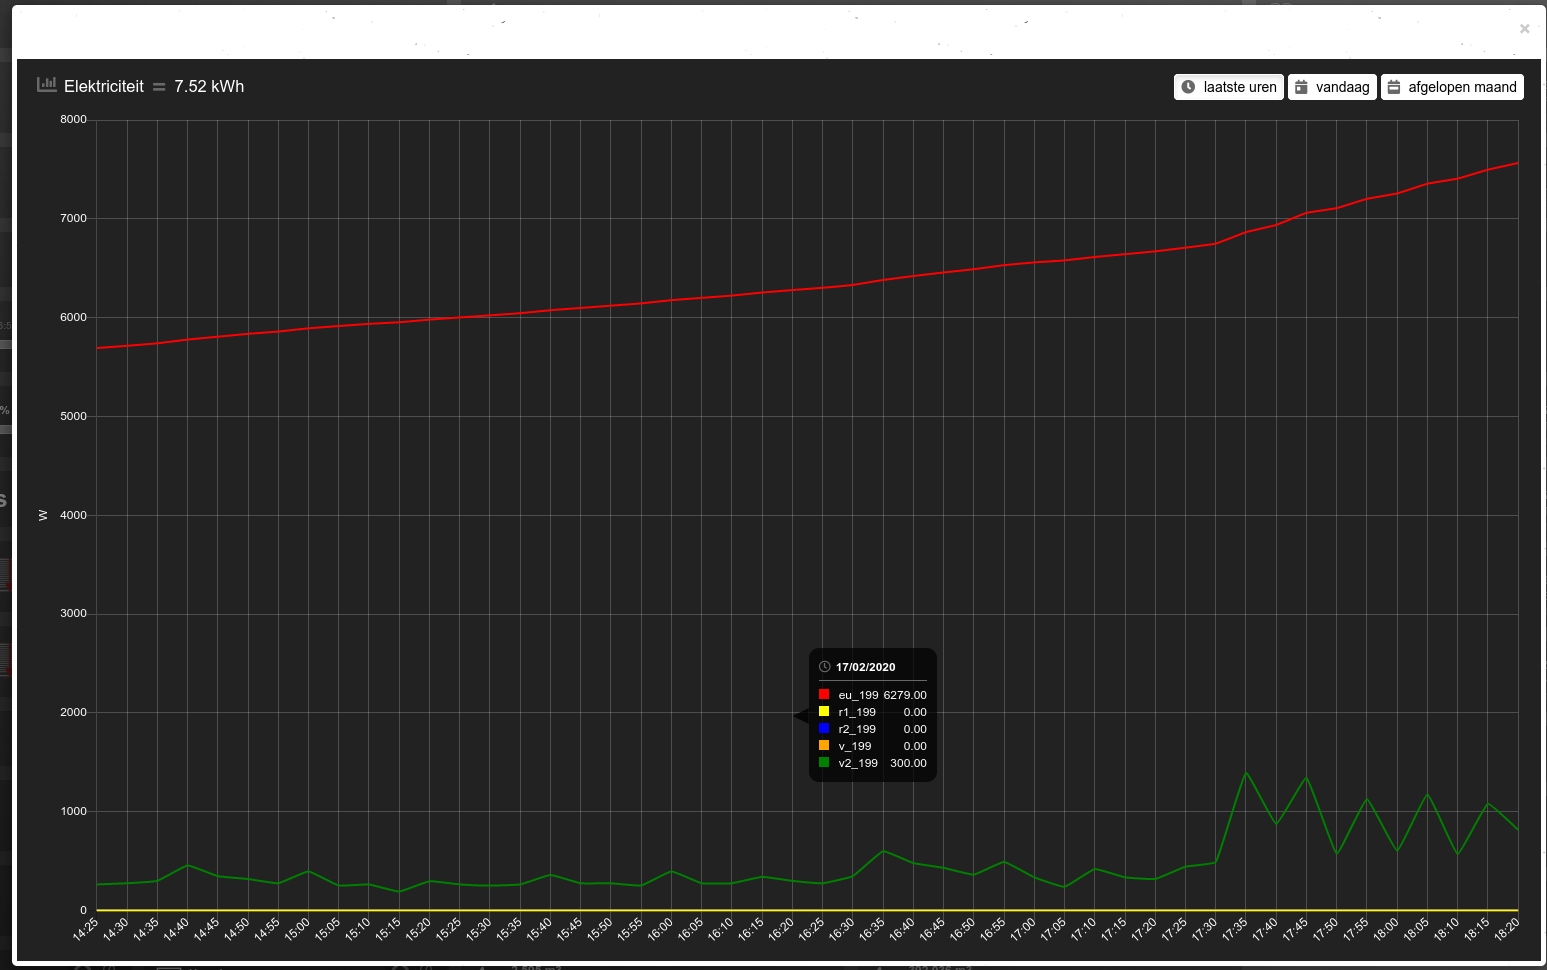Click the '300.00' value in tooltip

click(x=908, y=763)
